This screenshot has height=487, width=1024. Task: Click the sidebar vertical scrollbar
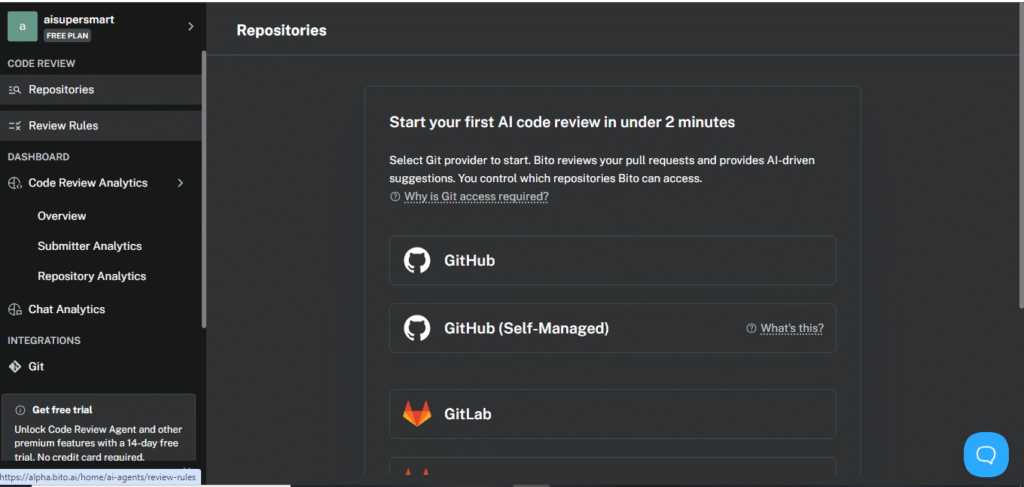tap(204, 189)
